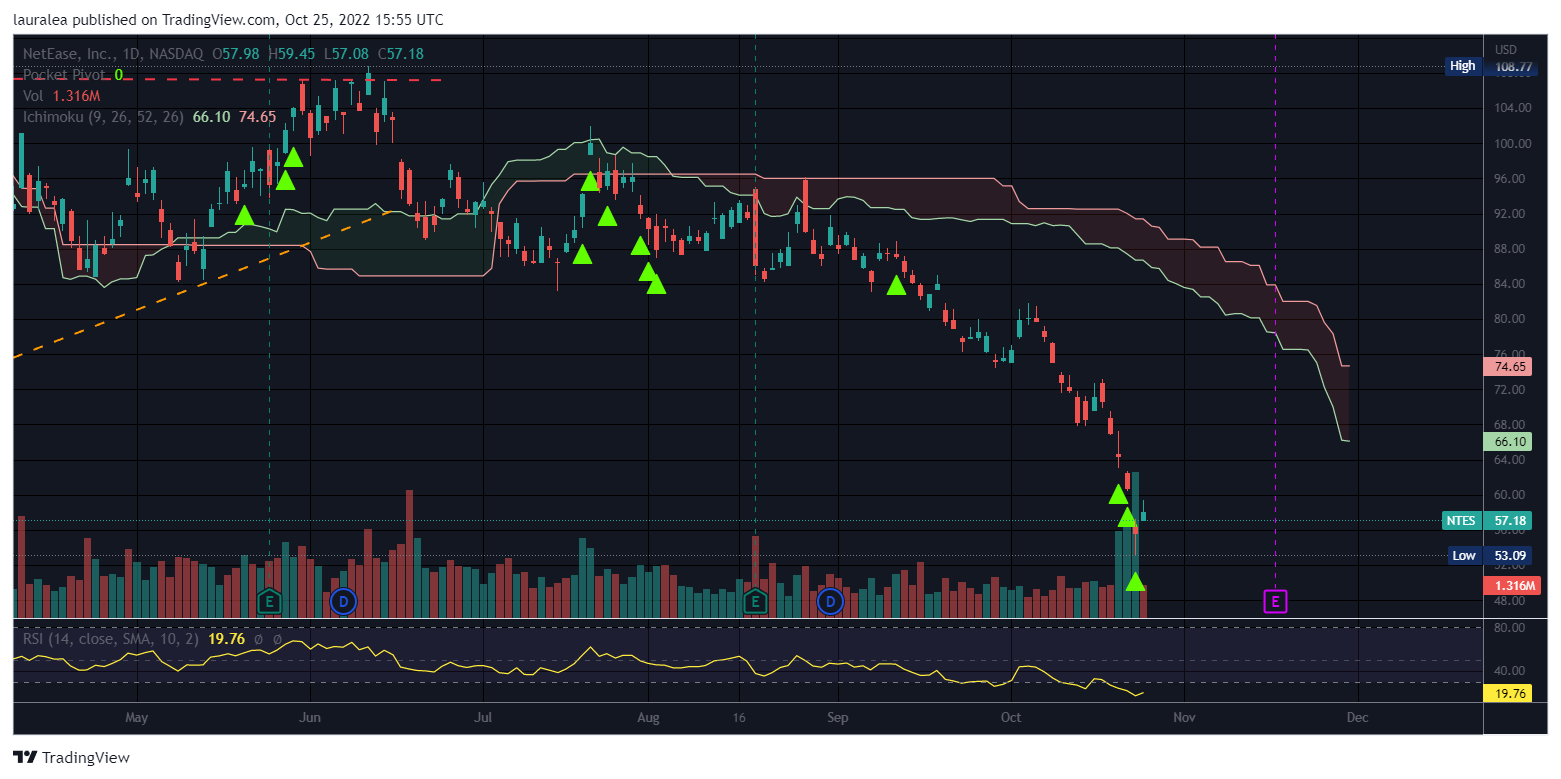Click the 108.77 high price tag
The width and height of the screenshot is (1561, 779).
point(1513,66)
